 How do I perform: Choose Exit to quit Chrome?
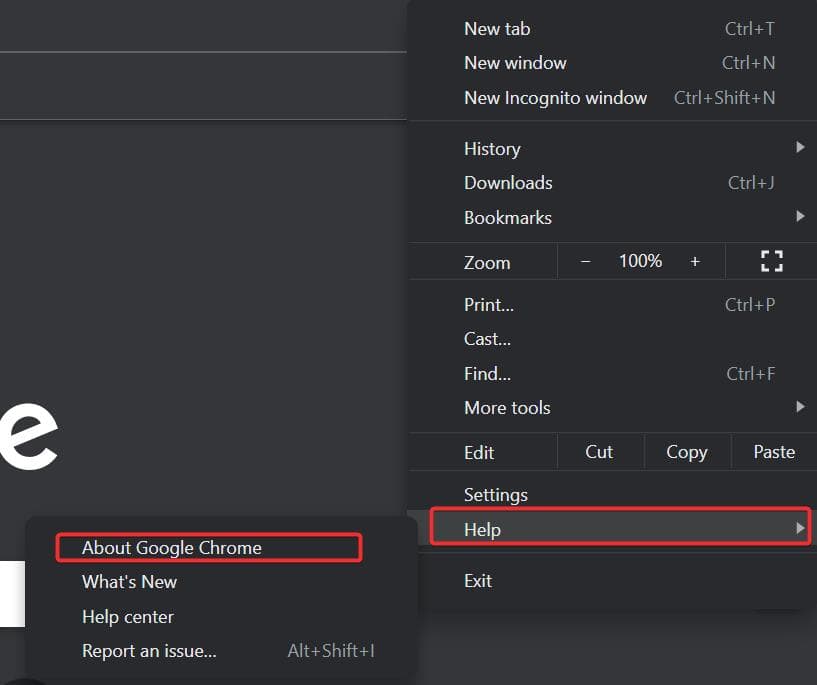click(x=612, y=581)
